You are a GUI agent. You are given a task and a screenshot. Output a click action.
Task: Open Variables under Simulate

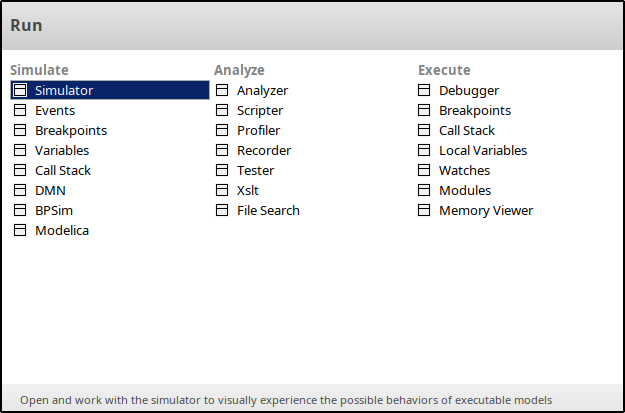pos(62,150)
